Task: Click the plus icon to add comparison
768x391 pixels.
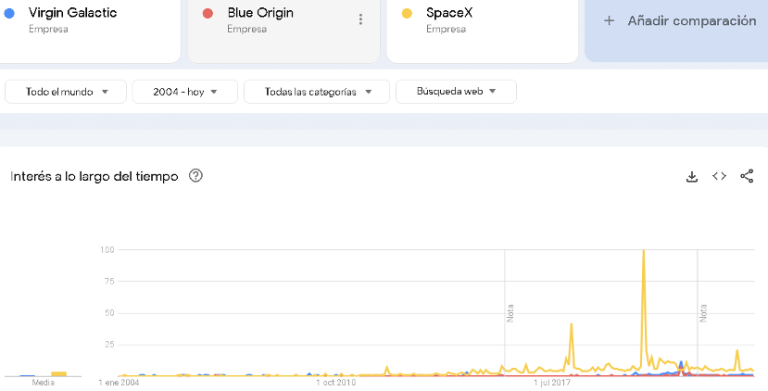Action: tap(609, 21)
